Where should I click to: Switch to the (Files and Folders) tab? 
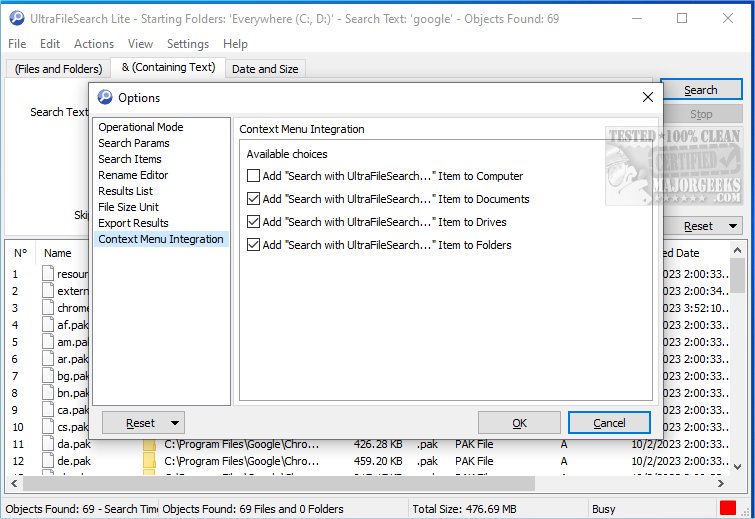click(x=58, y=69)
